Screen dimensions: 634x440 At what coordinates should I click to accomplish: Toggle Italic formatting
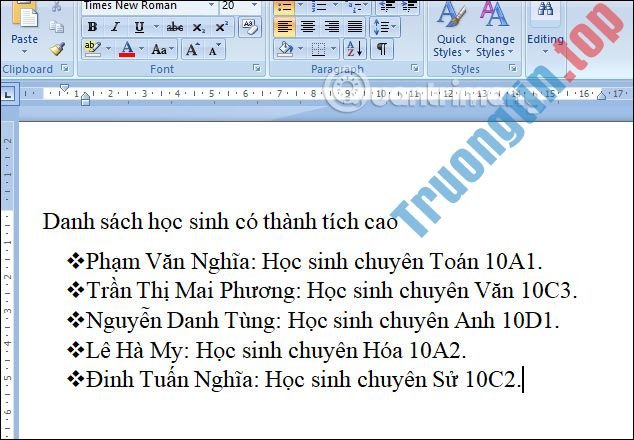coord(116,27)
